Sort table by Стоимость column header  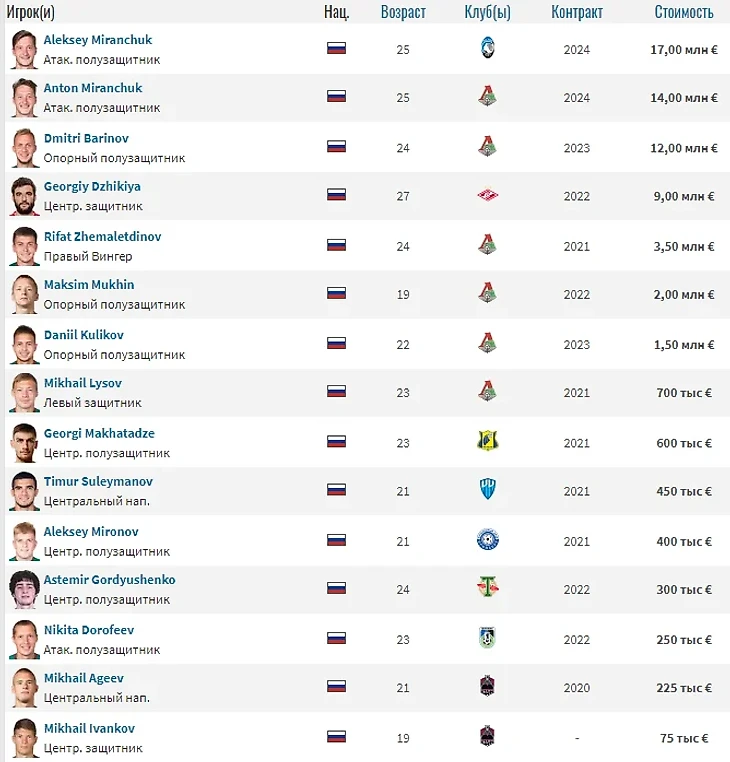point(683,12)
